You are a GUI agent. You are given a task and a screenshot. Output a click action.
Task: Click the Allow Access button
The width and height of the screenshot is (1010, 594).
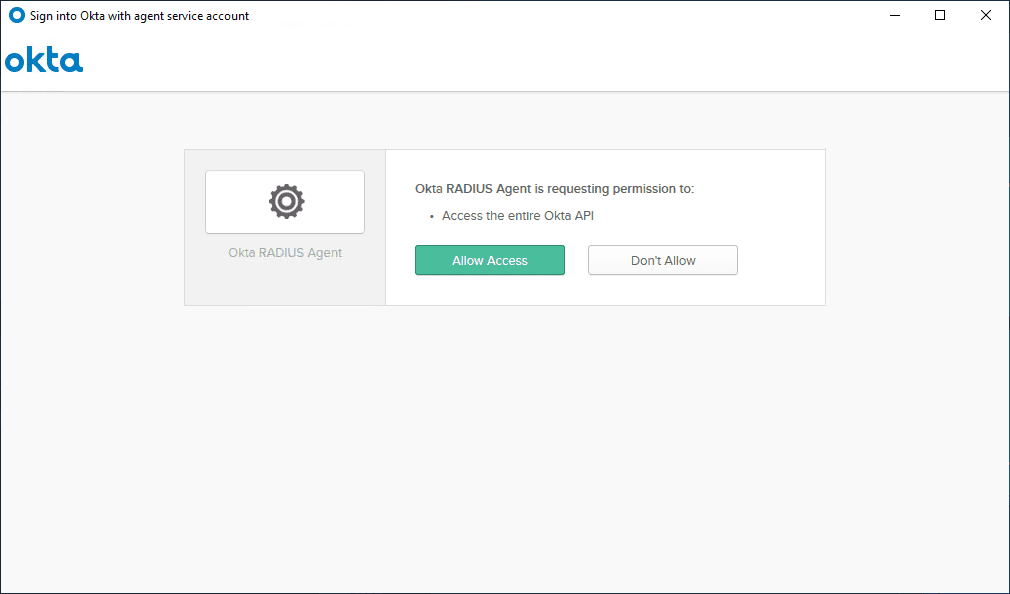click(490, 260)
